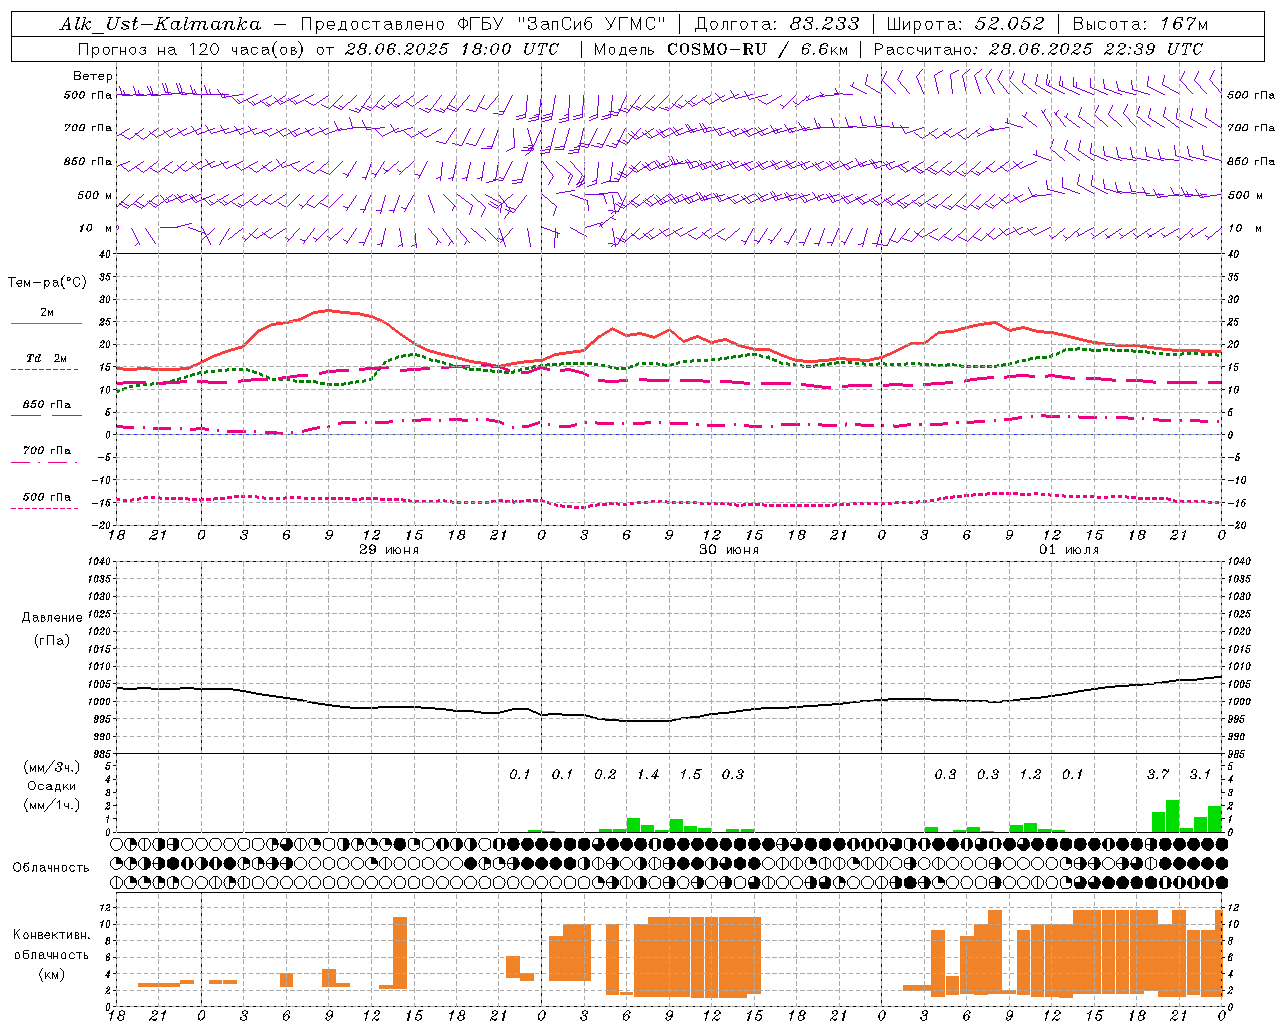Image resolution: width=1280 pixels, height=1024 pixels.
Task: Click the 1.4 precipitation total value
Action: pyautogui.click(x=648, y=774)
